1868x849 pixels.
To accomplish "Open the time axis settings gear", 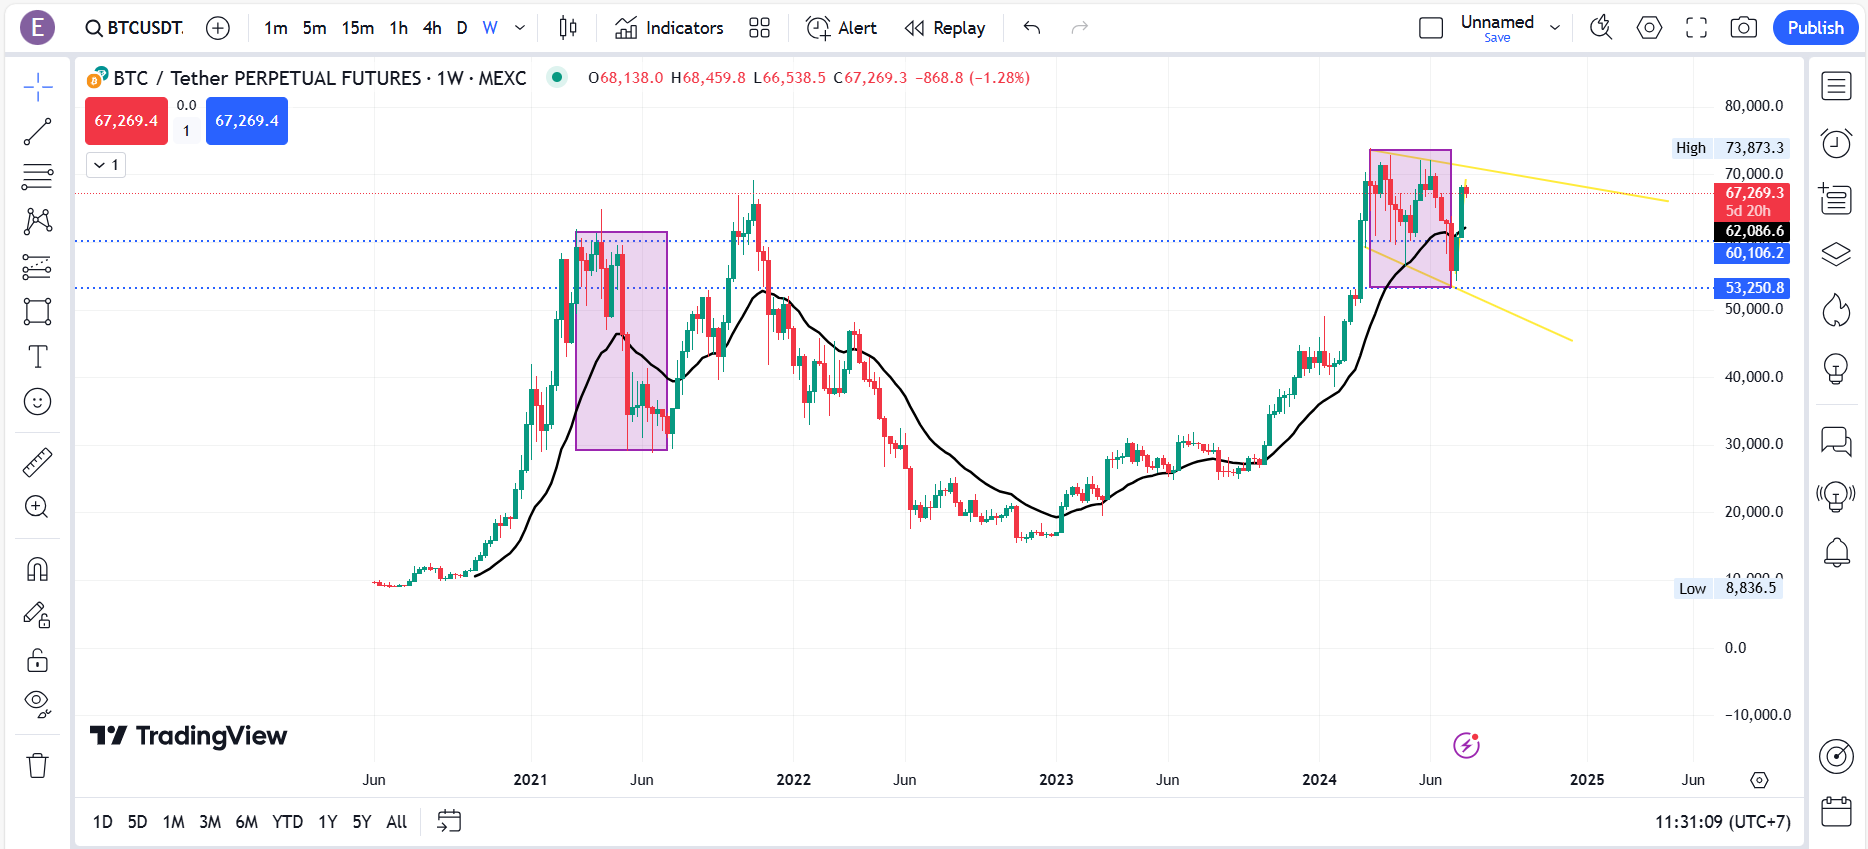I will pyautogui.click(x=1760, y=780).
